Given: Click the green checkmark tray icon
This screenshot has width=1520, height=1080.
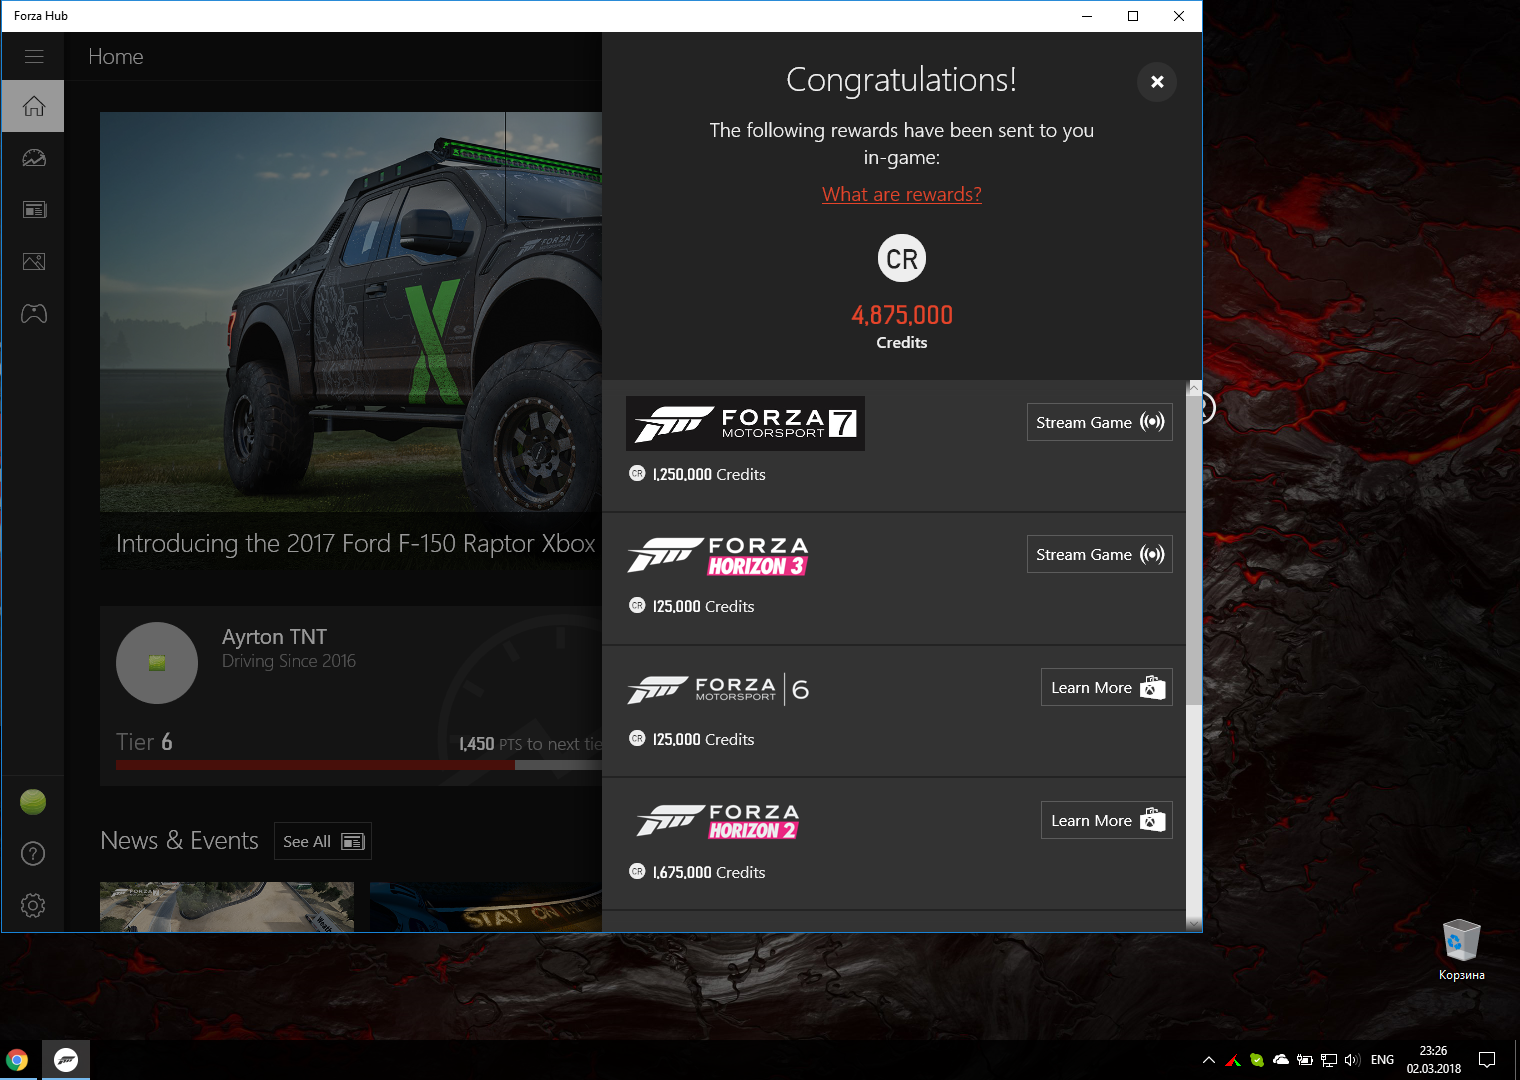Looking at the screenshot, I should coord(1257,1060).
